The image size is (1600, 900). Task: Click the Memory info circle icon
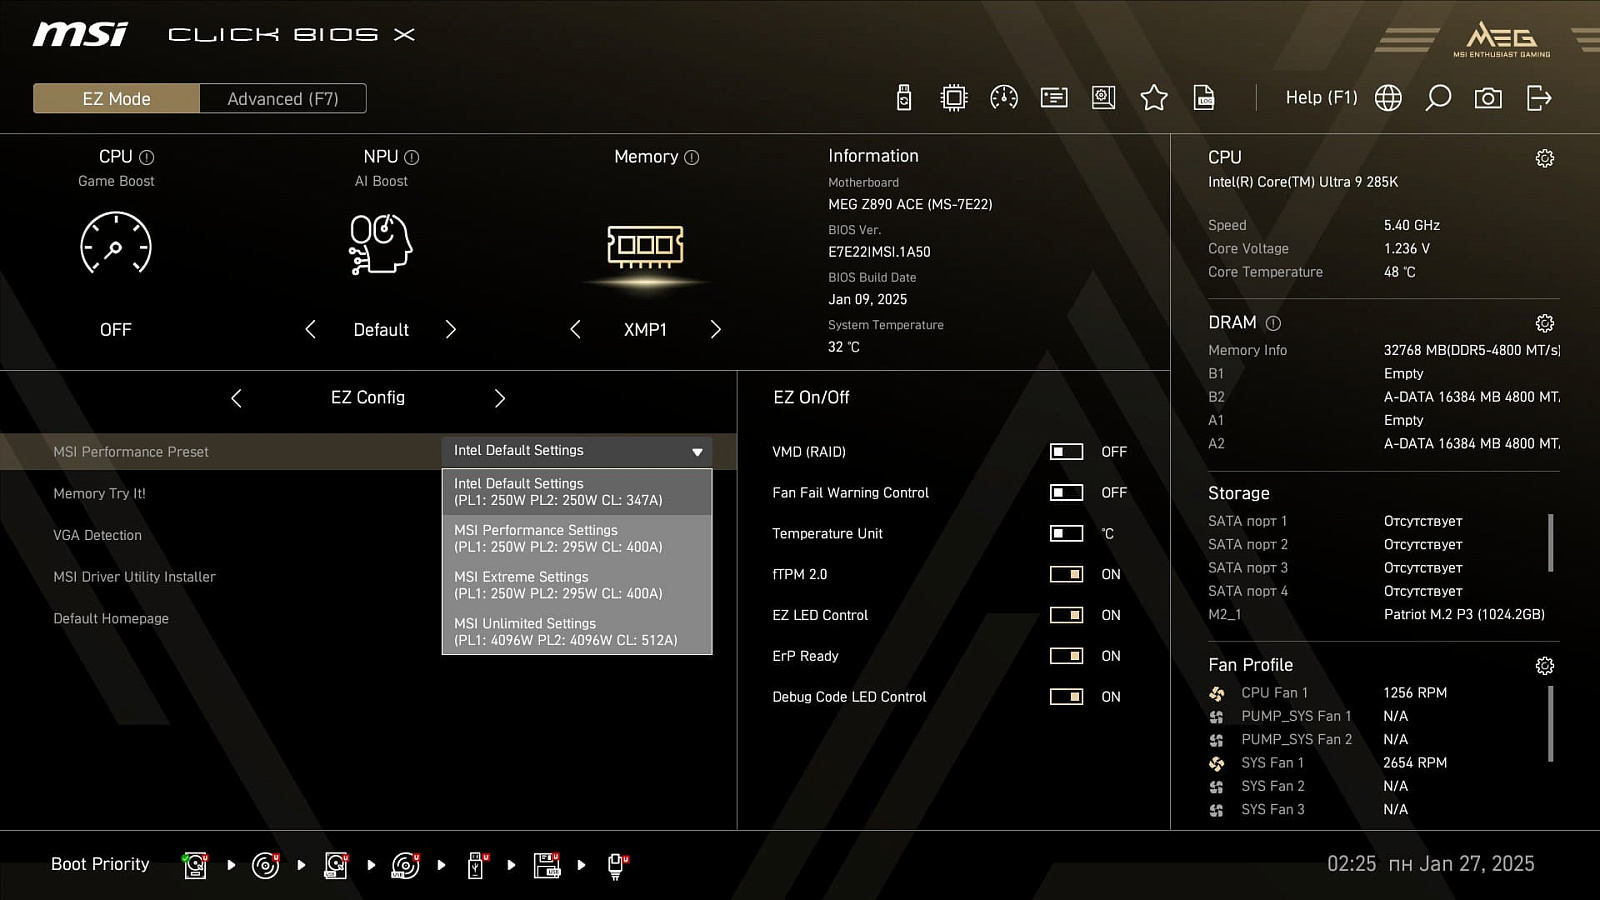click(692, 157)
